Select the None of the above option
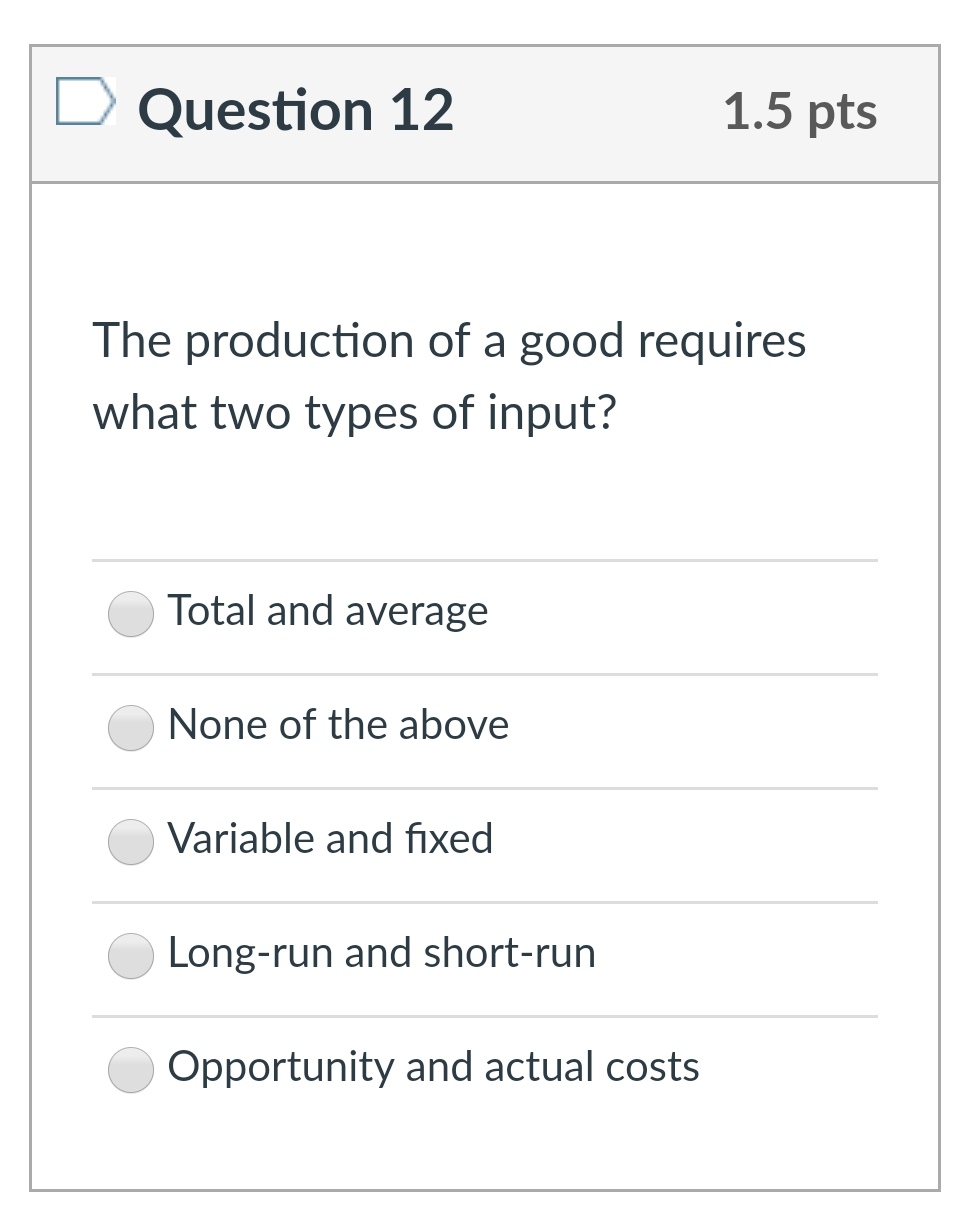953x1225 pixels. (x=130, y=729)
